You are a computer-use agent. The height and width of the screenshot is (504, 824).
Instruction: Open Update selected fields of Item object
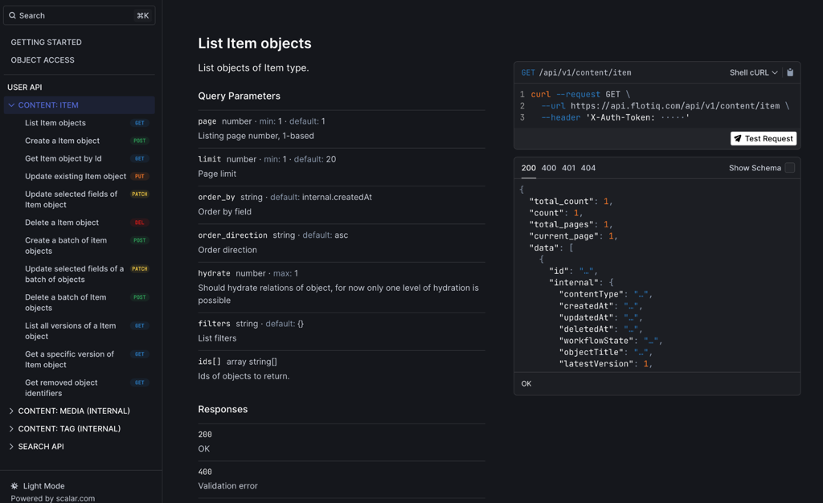[x=71, y=200]
